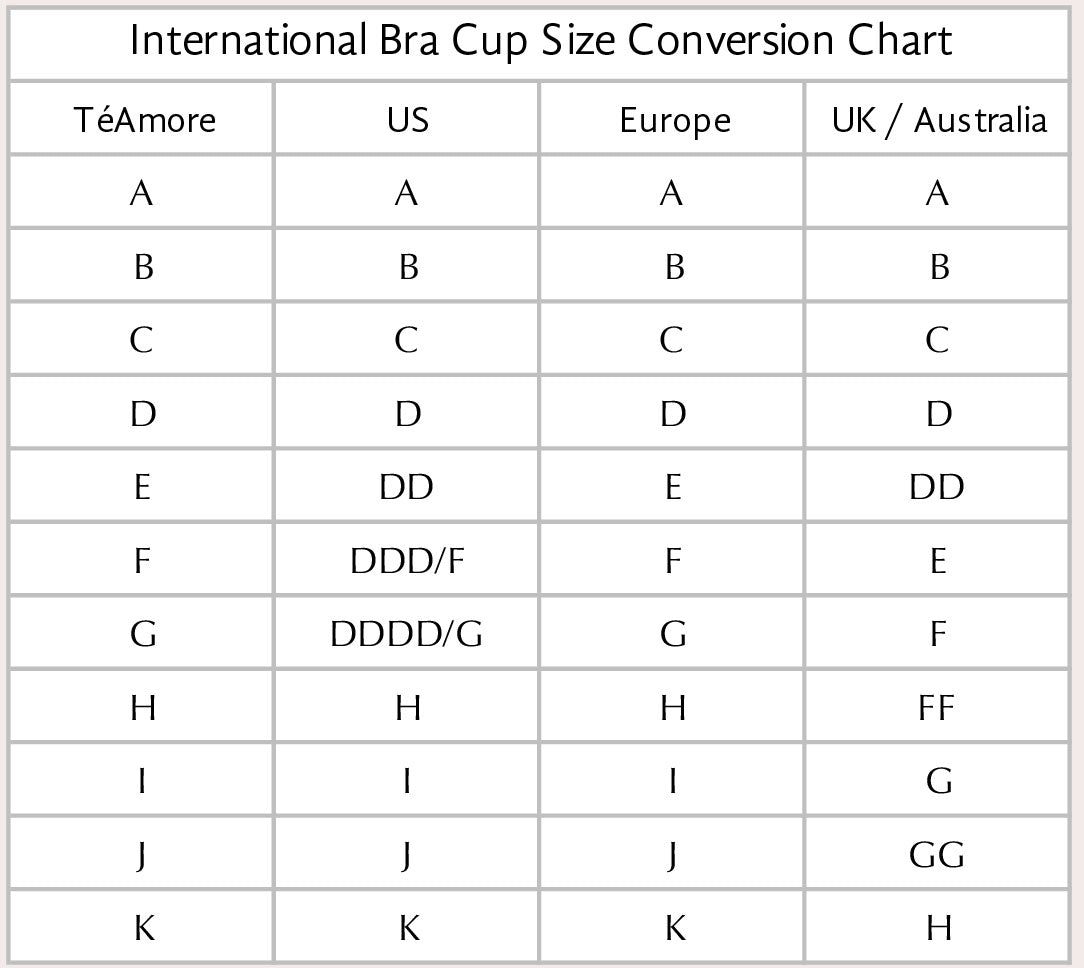The width and height of the screenshot is (1084, 968).
Task: Select the DD cell in the US column
Action: (x=407, y=487)
